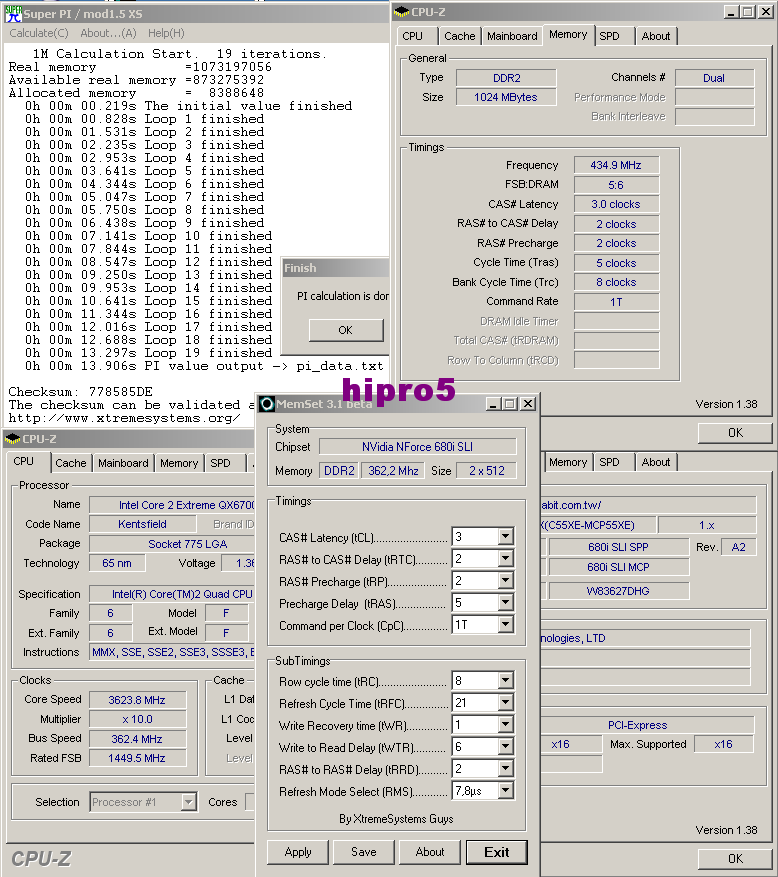778x877 pixels.
Task: Click OK in the bottom-right CPU-Z window
Action: pyautogui.click(x=735, y=859)
